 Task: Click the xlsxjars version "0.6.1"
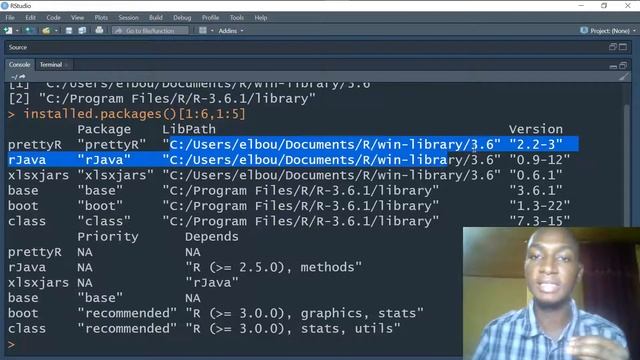click(536, 175)
